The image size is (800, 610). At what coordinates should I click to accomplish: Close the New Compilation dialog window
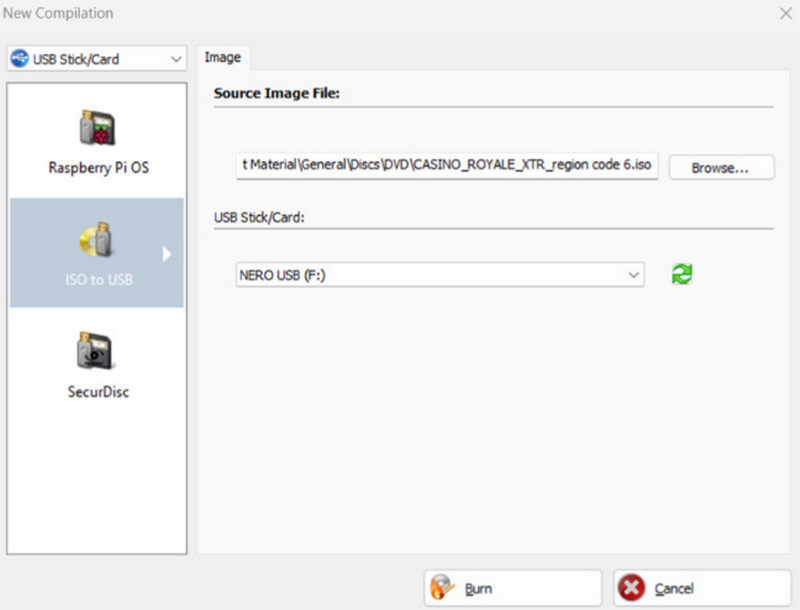tap(783, 13)
